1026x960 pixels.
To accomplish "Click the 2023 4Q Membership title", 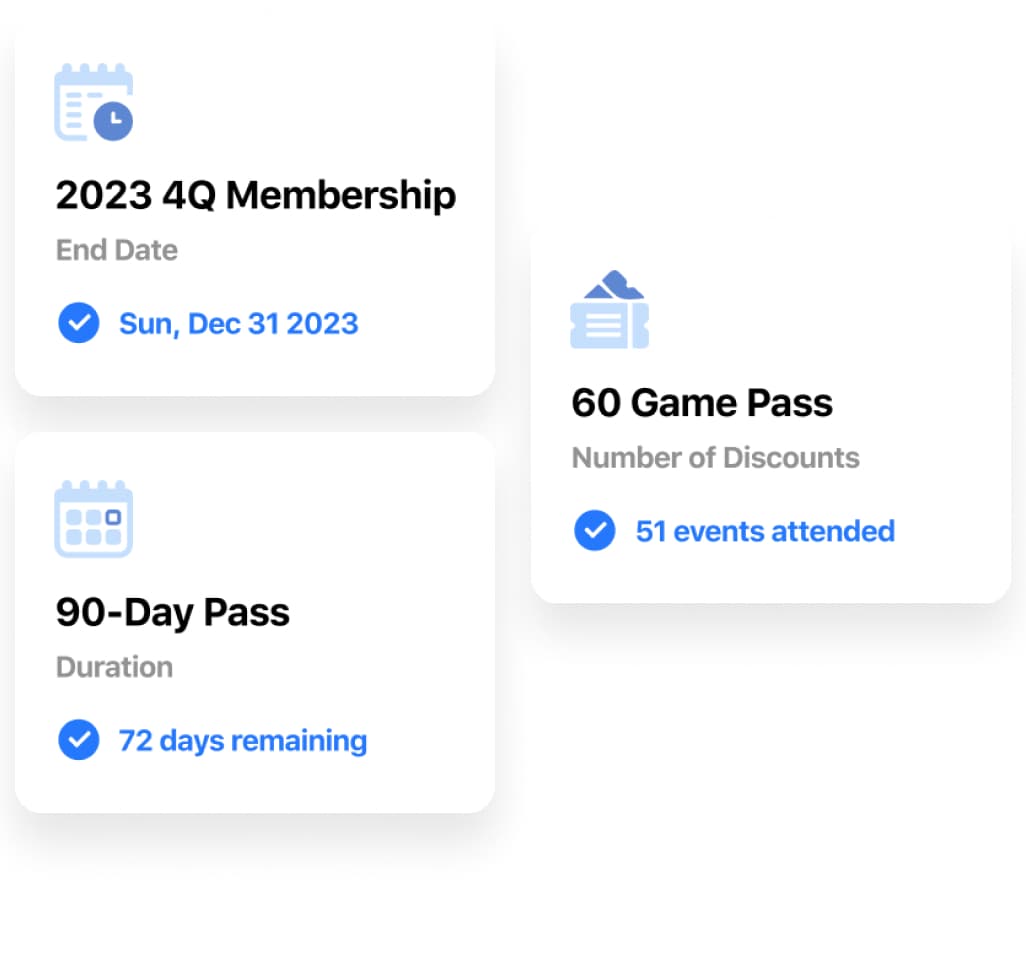I will point(255,195).
